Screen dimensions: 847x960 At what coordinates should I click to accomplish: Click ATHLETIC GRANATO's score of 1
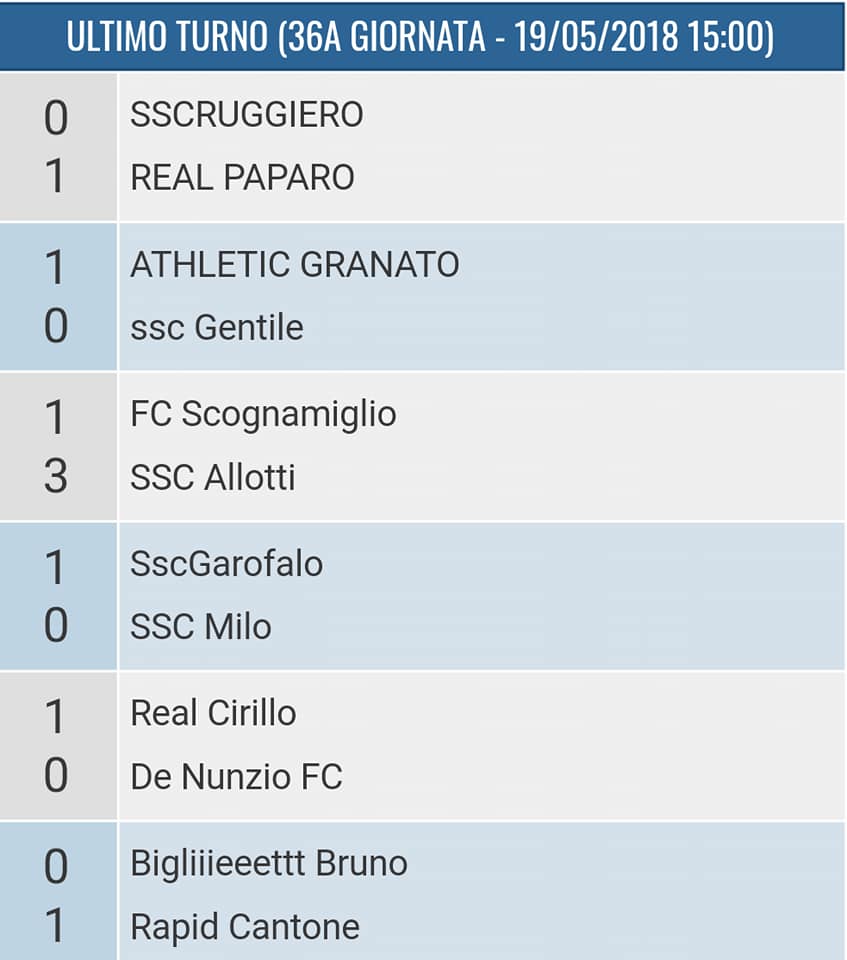56,267
